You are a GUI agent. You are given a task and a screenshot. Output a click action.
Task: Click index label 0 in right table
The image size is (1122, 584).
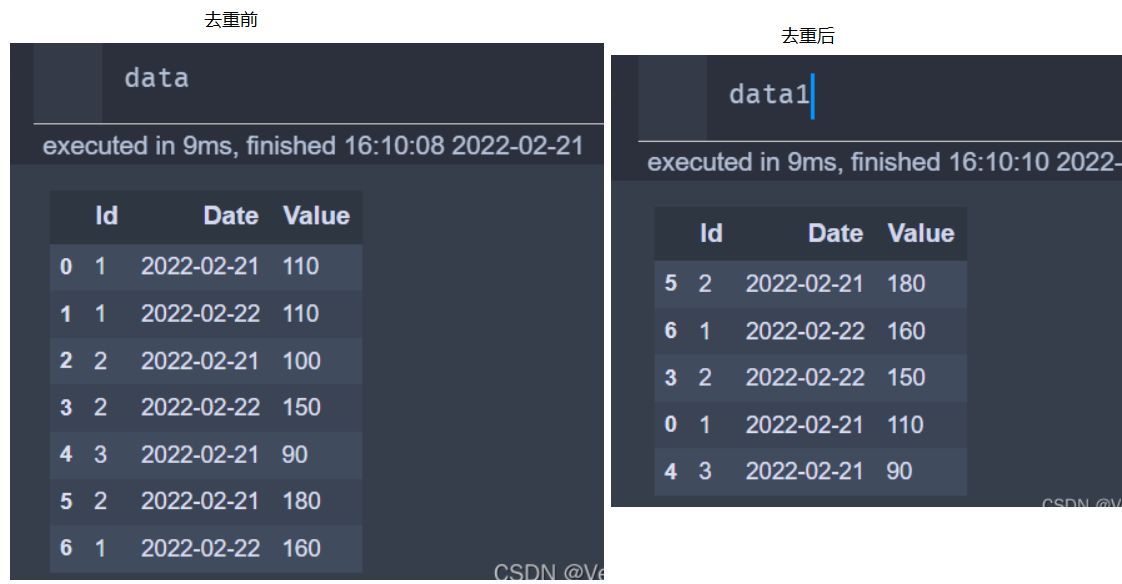point(670,424)
